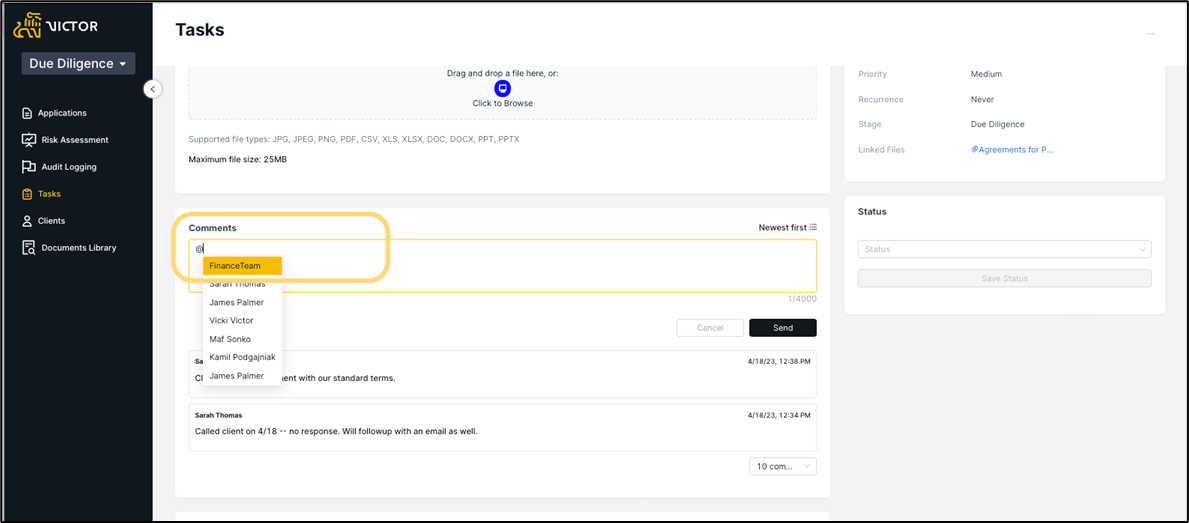The height and width of the screenshot is (523, 1189).
Task: Open the more options ellipsis menu
Action: 1150,33
